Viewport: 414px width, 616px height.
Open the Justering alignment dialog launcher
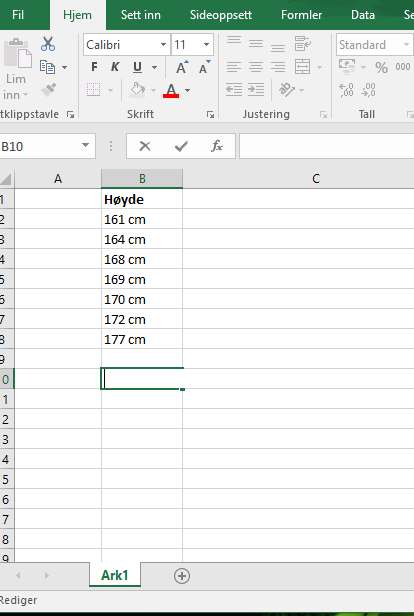(x=323, y=114)
